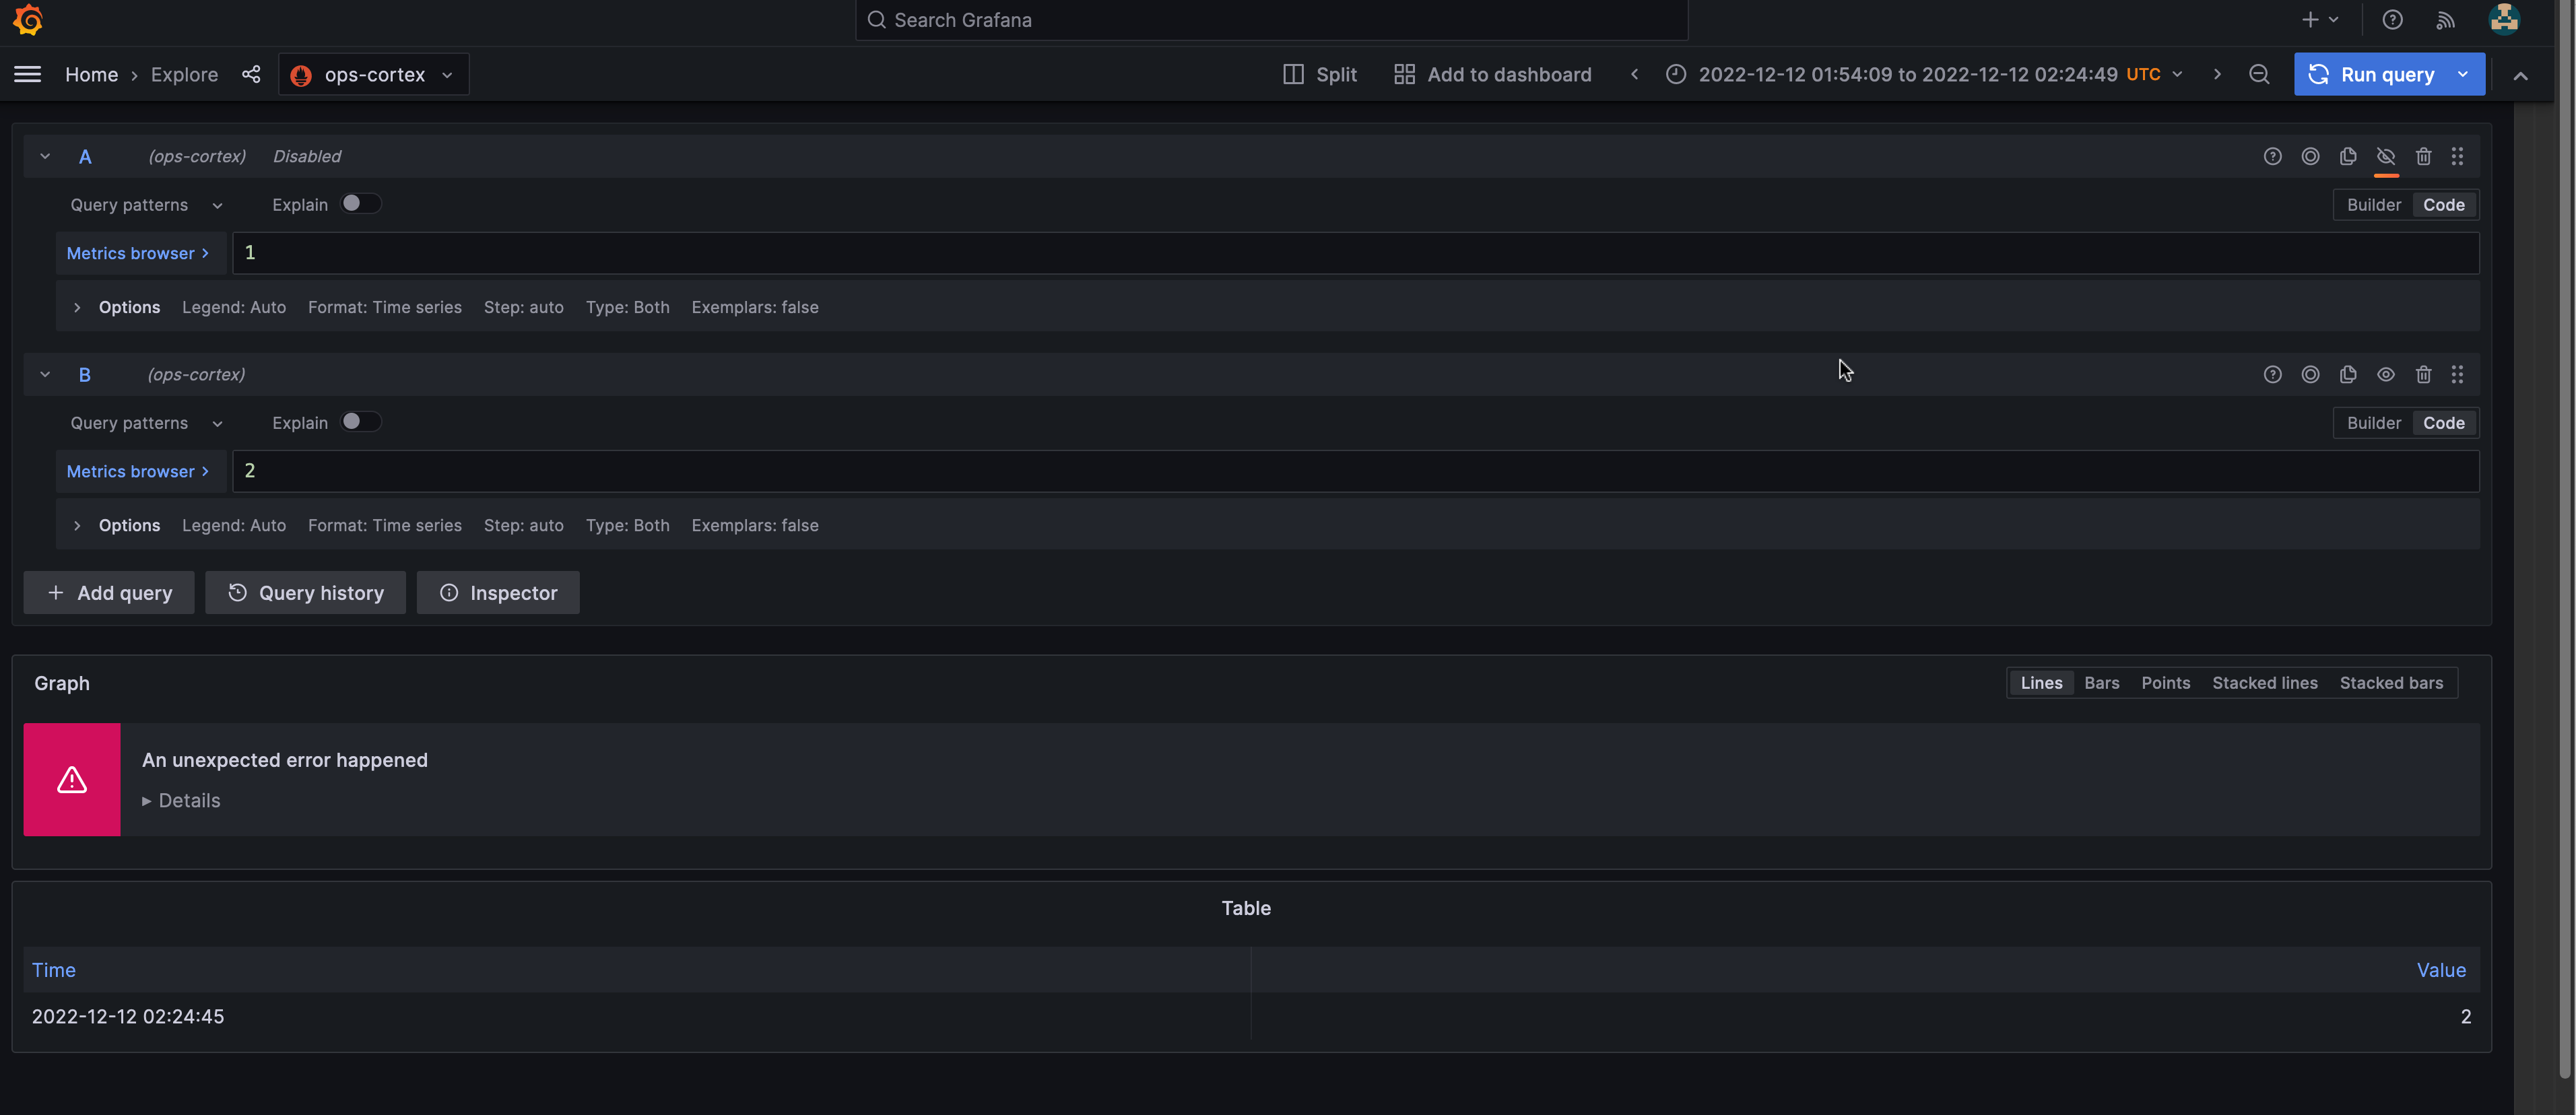Open query history panel

pyautogui.click(x=305, y=592)
